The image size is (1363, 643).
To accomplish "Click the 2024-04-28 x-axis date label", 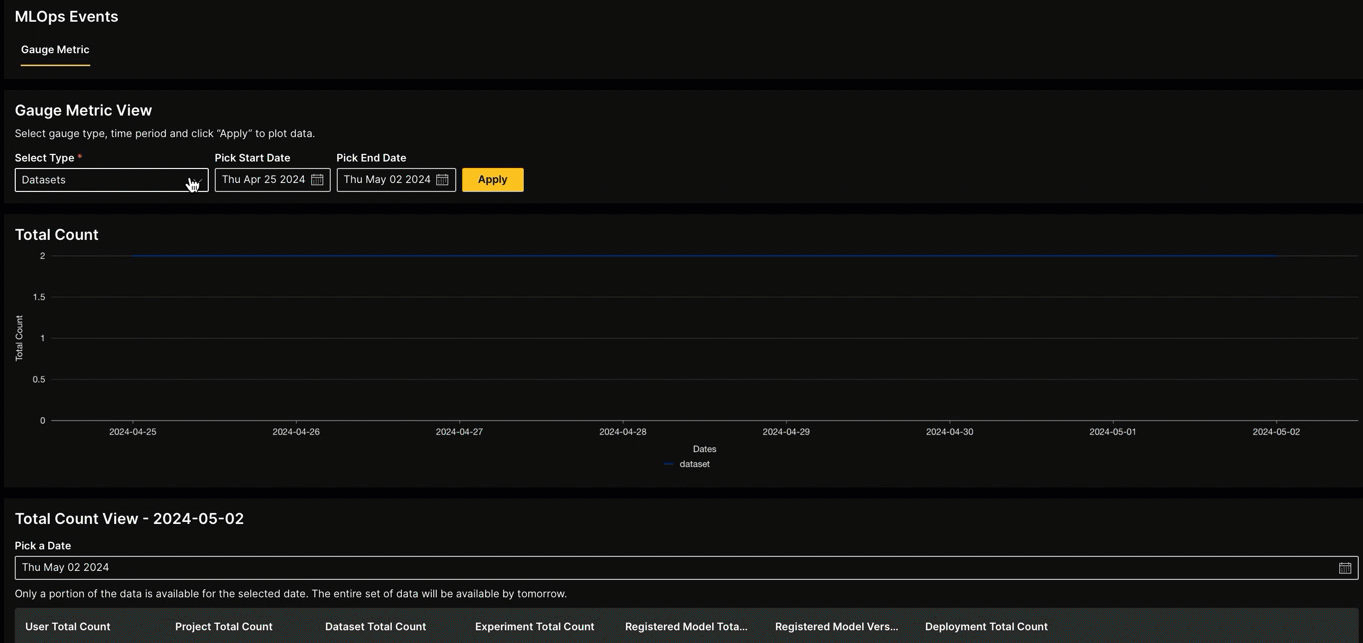I will [x=622, y=432].
